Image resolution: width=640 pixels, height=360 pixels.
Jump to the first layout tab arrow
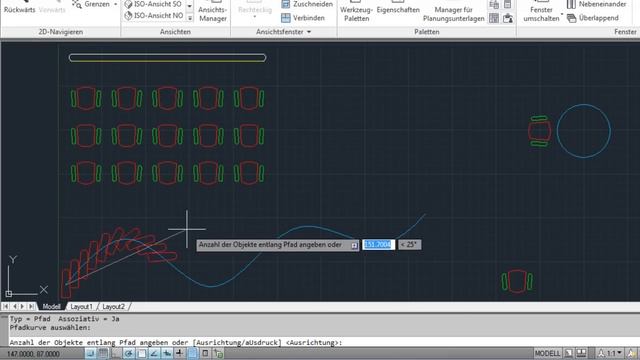click(x=6, y=307)
